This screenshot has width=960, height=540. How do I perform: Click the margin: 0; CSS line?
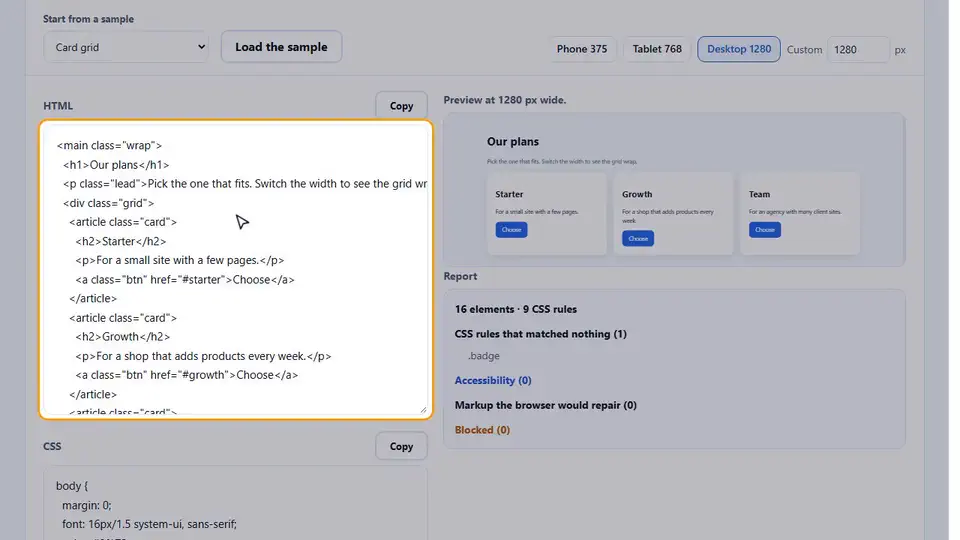click(86, 505)
